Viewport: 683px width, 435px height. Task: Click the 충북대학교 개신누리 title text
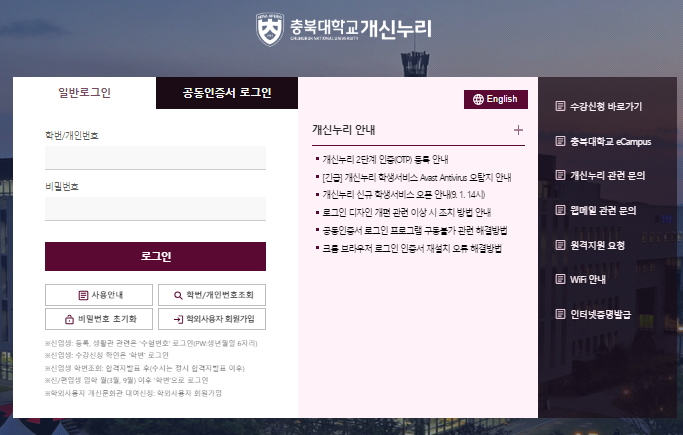(x=361, y=29)
